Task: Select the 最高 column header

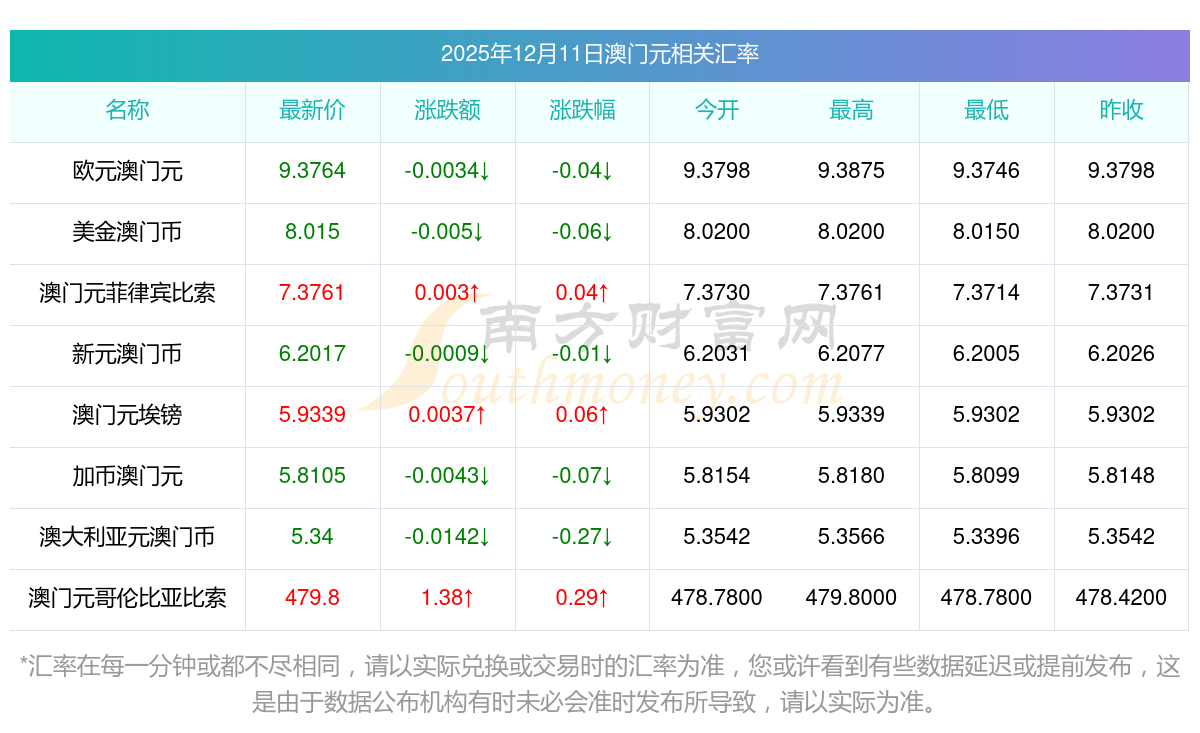Action: click(x=851, y=110)
